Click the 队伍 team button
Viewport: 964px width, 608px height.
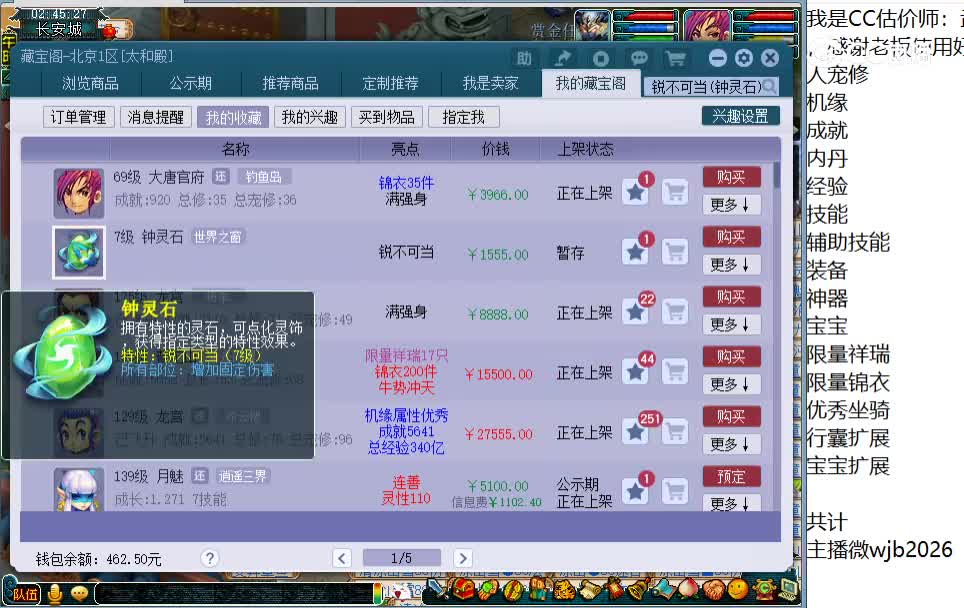[23, 593]
